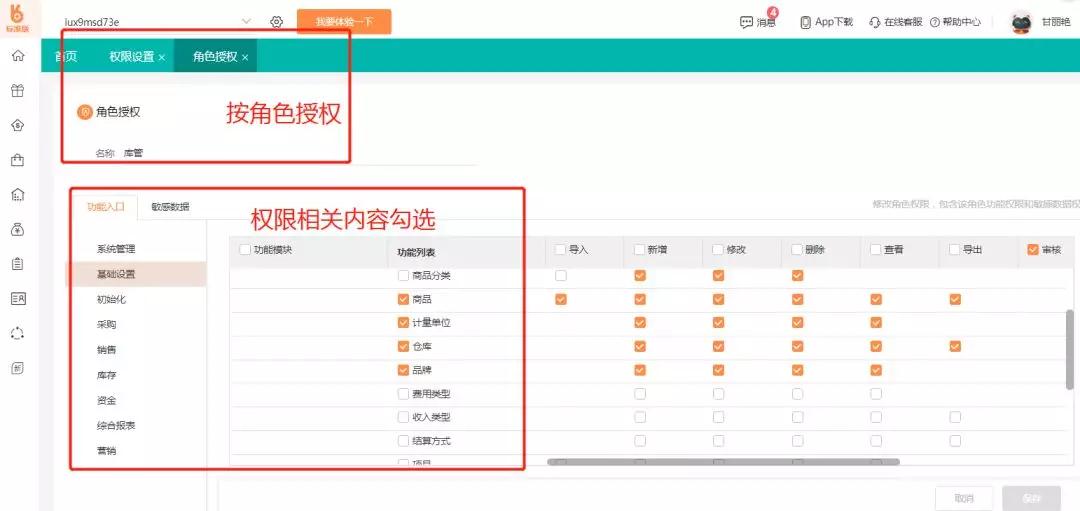Click the shopping bag sidebar icon
1080x511 pixels.
17,160
